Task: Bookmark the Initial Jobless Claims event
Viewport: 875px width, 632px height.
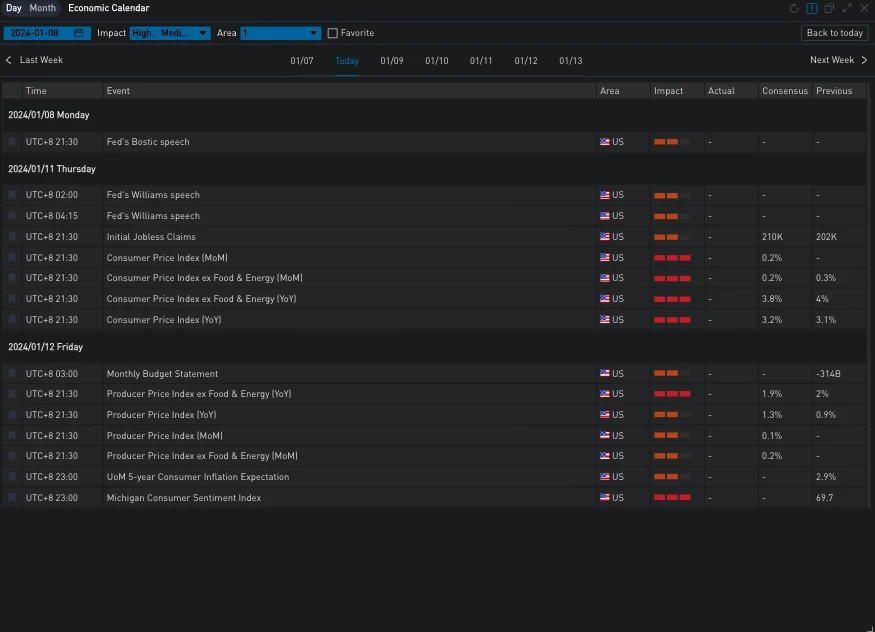Action: pos(12,237)
